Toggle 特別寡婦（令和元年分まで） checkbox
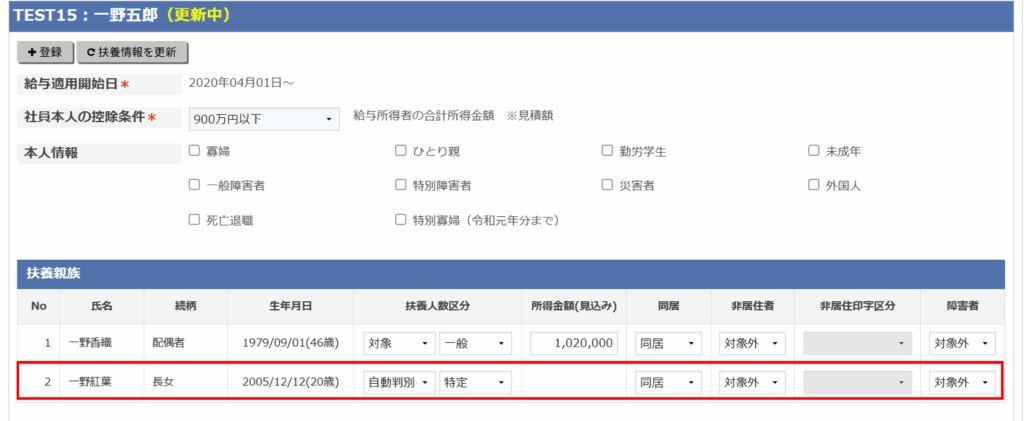Image resolution: width=1024 pixels, height=421 pixels. pos(401,219)
